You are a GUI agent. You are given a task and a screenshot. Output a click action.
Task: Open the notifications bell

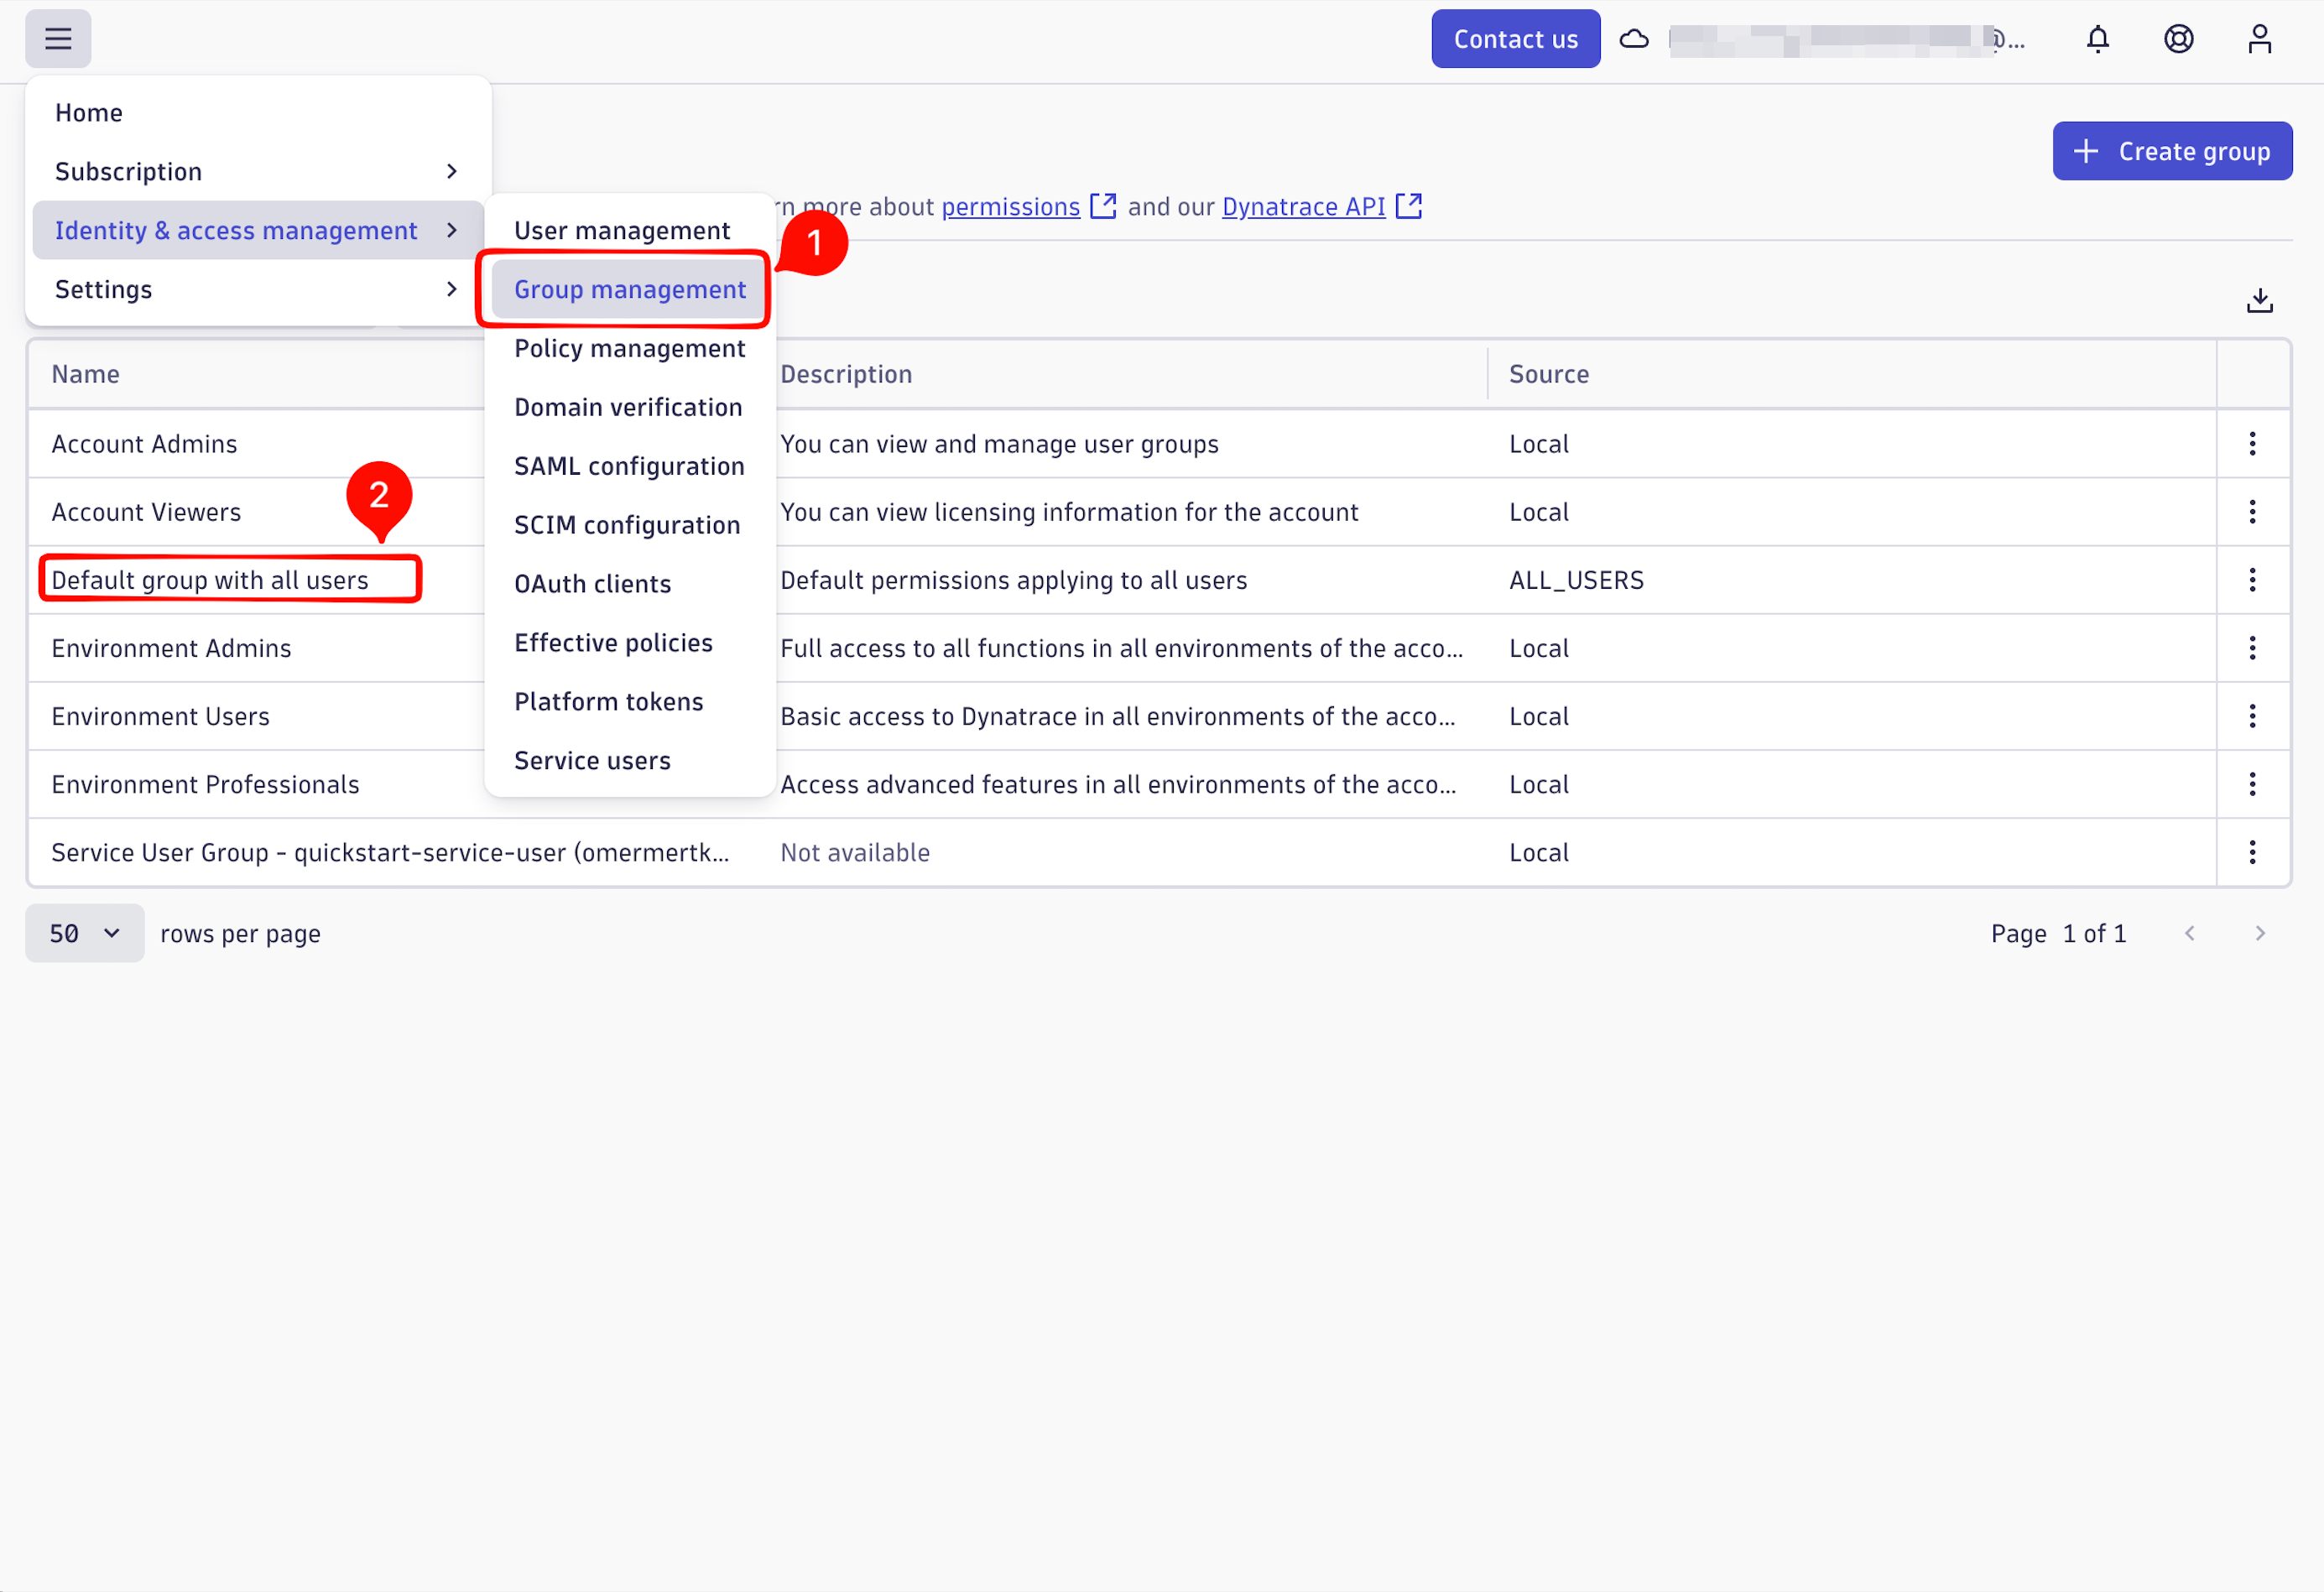coord(2098,39)
